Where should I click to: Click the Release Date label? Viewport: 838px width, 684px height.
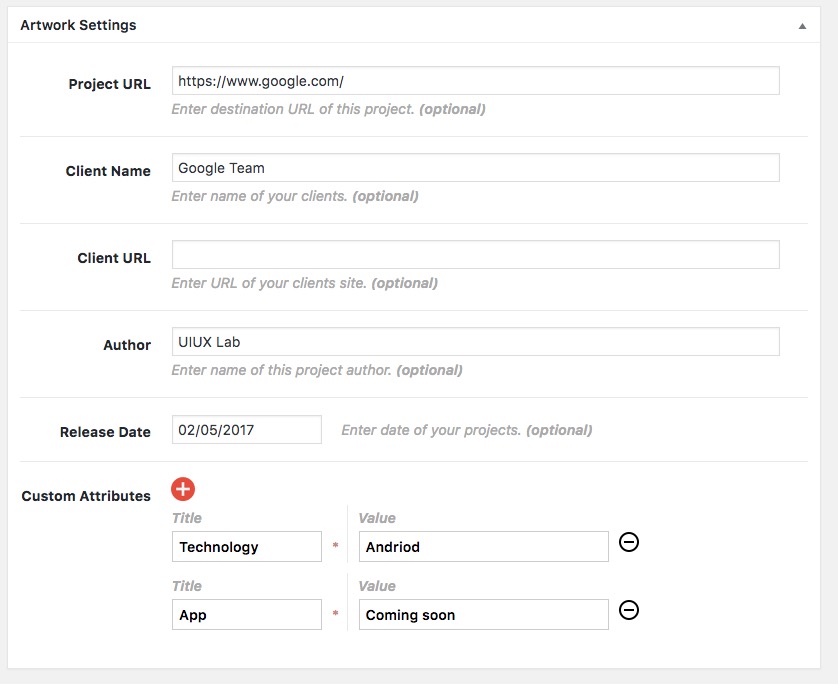point(105,432)
